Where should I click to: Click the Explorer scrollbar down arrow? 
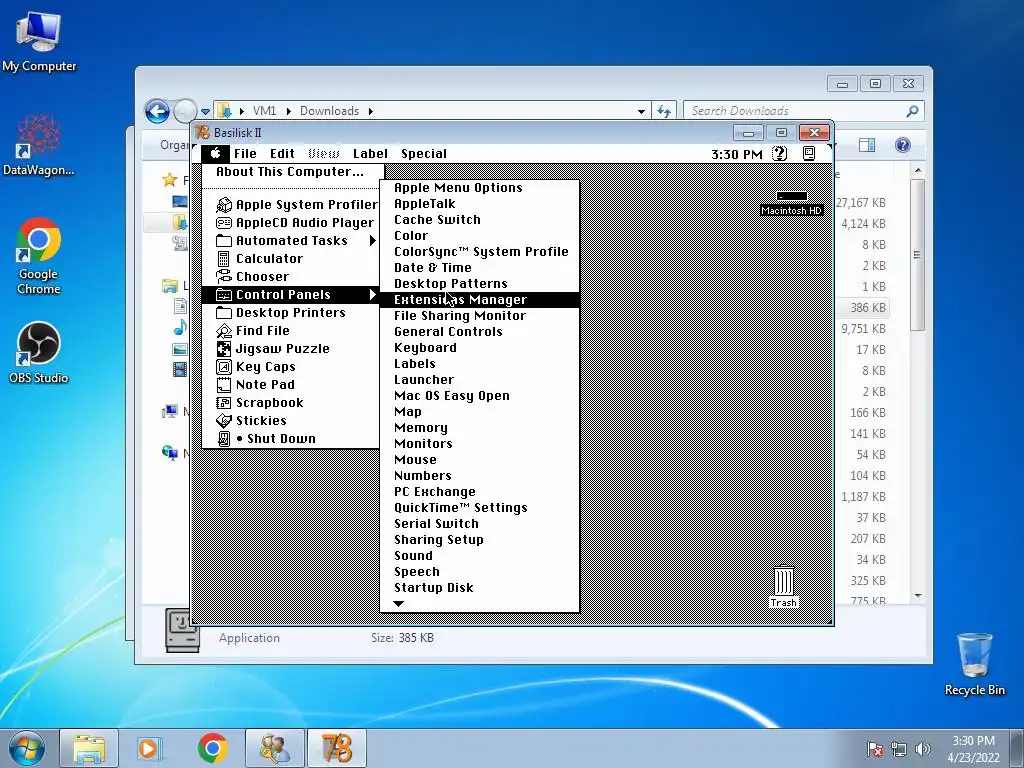click(x=918, y=596)
